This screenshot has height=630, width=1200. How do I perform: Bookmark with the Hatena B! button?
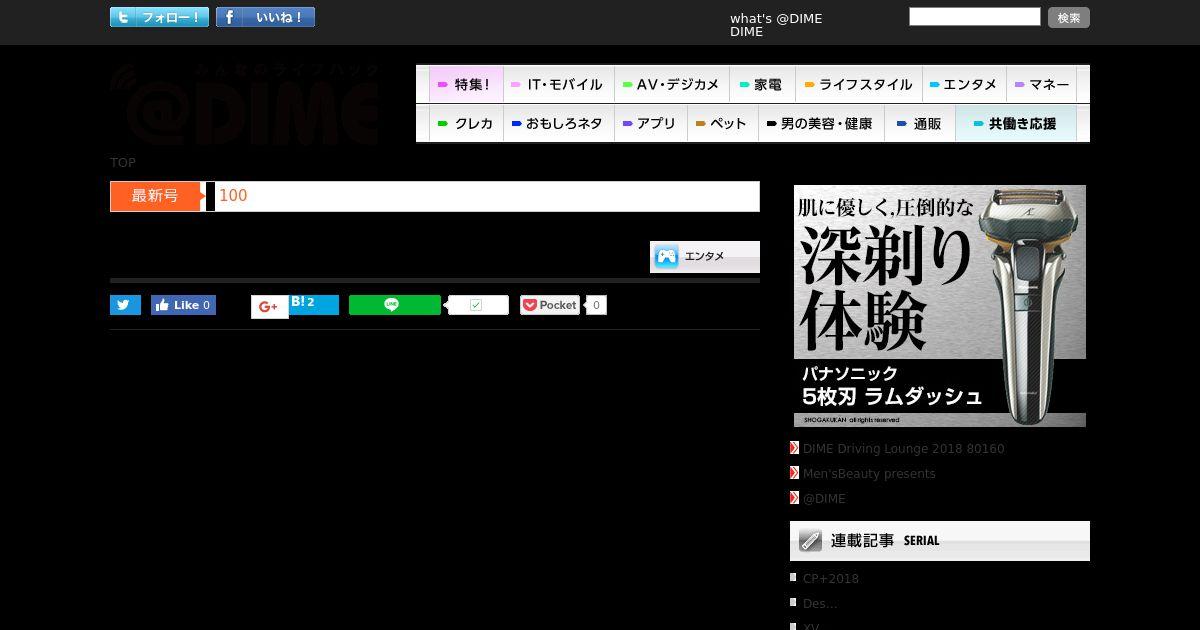[314, 304]
